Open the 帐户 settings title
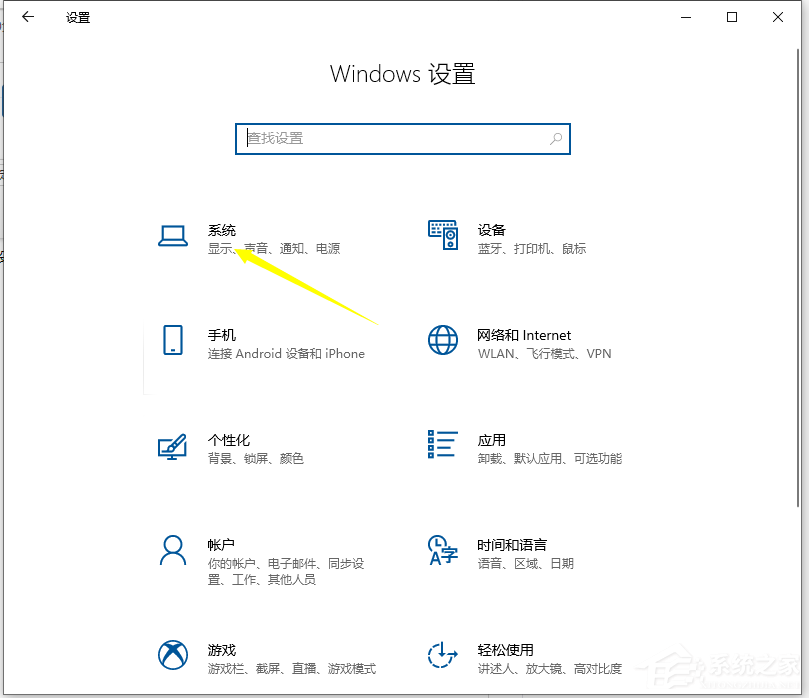 221,545
